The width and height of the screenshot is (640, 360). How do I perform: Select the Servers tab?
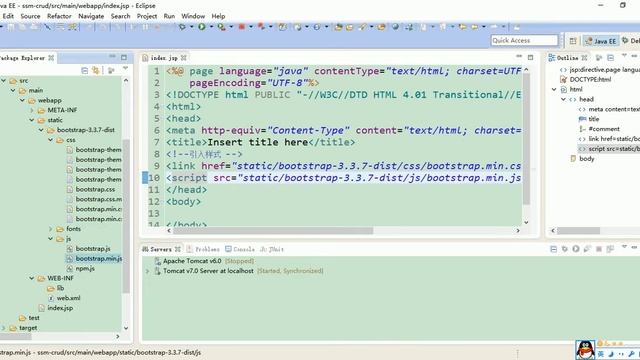161,249
